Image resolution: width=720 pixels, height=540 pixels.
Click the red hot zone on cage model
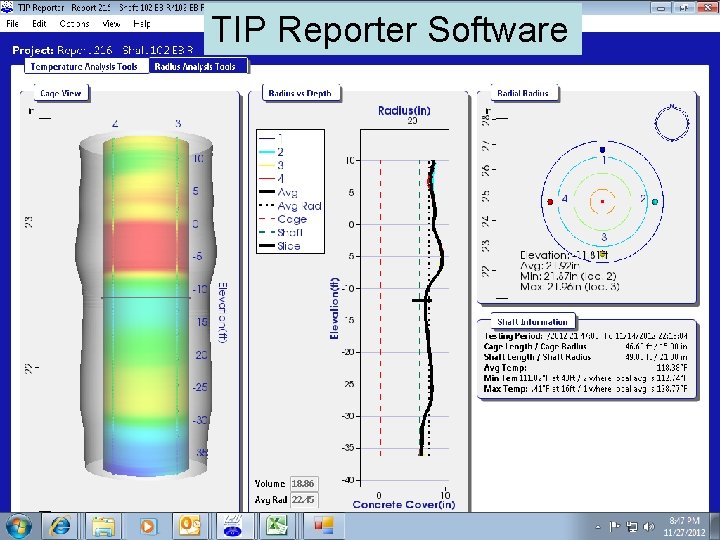tap(146, 246)
